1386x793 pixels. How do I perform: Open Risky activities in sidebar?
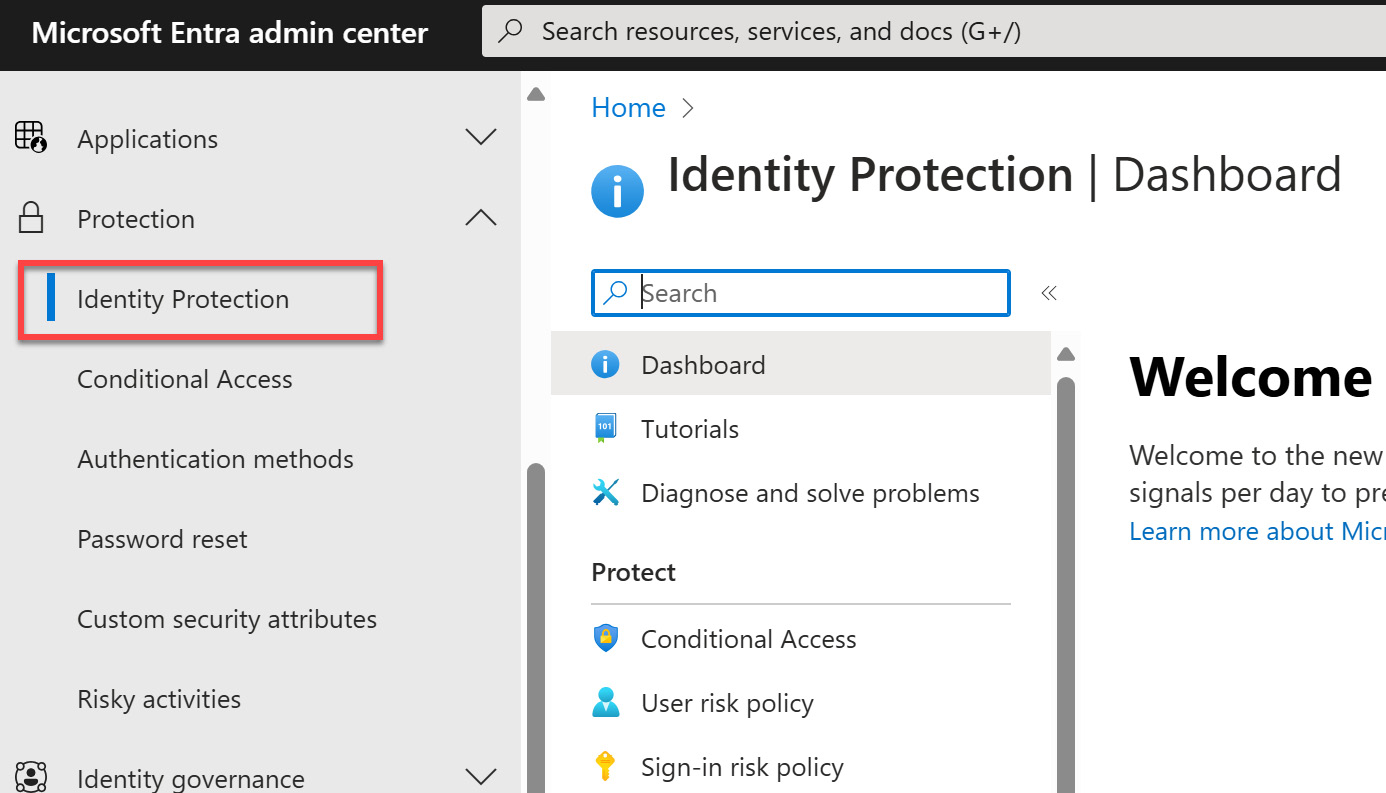coord(159,699)
